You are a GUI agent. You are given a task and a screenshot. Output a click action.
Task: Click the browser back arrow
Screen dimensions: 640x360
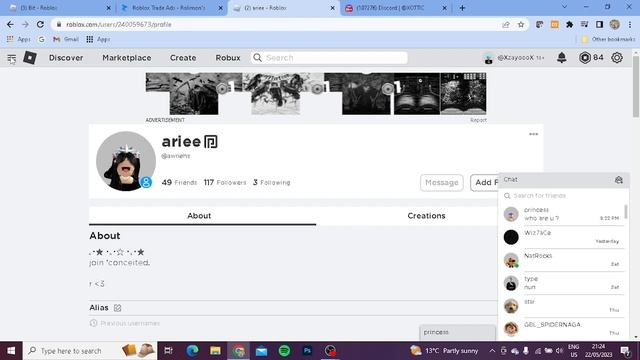point(10,24)
